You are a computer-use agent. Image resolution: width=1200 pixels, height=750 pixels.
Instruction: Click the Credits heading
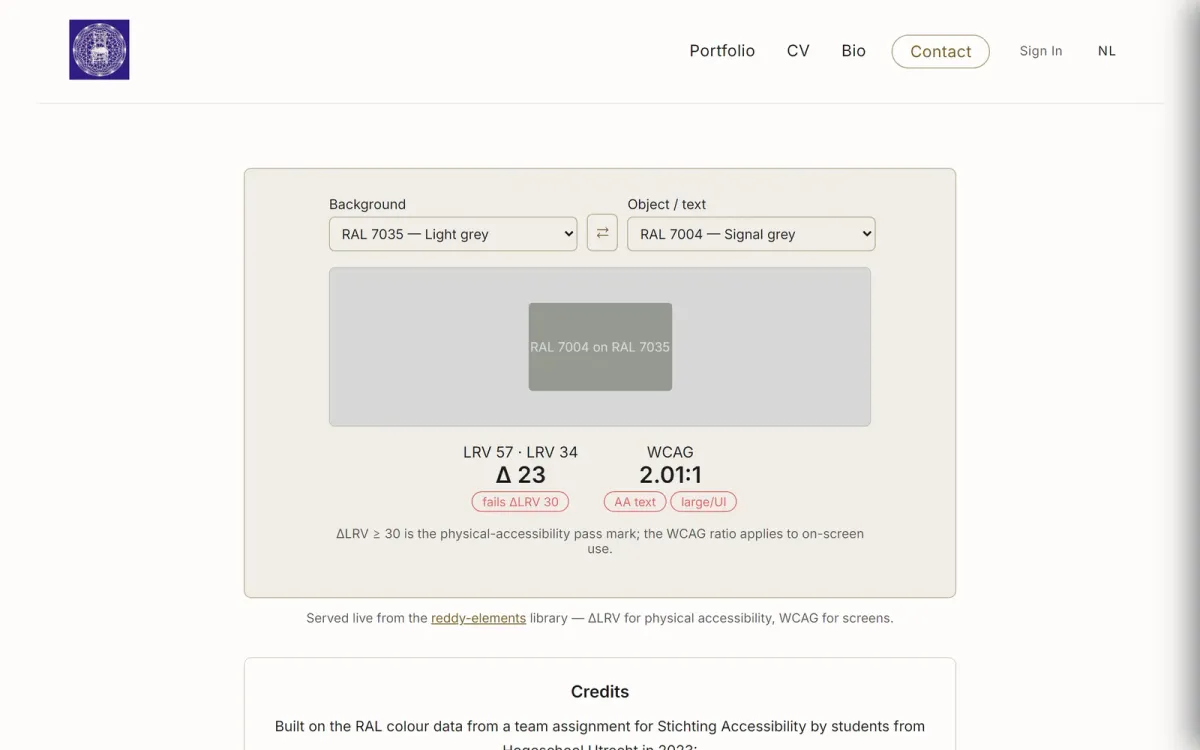click(x=600, y=692)
